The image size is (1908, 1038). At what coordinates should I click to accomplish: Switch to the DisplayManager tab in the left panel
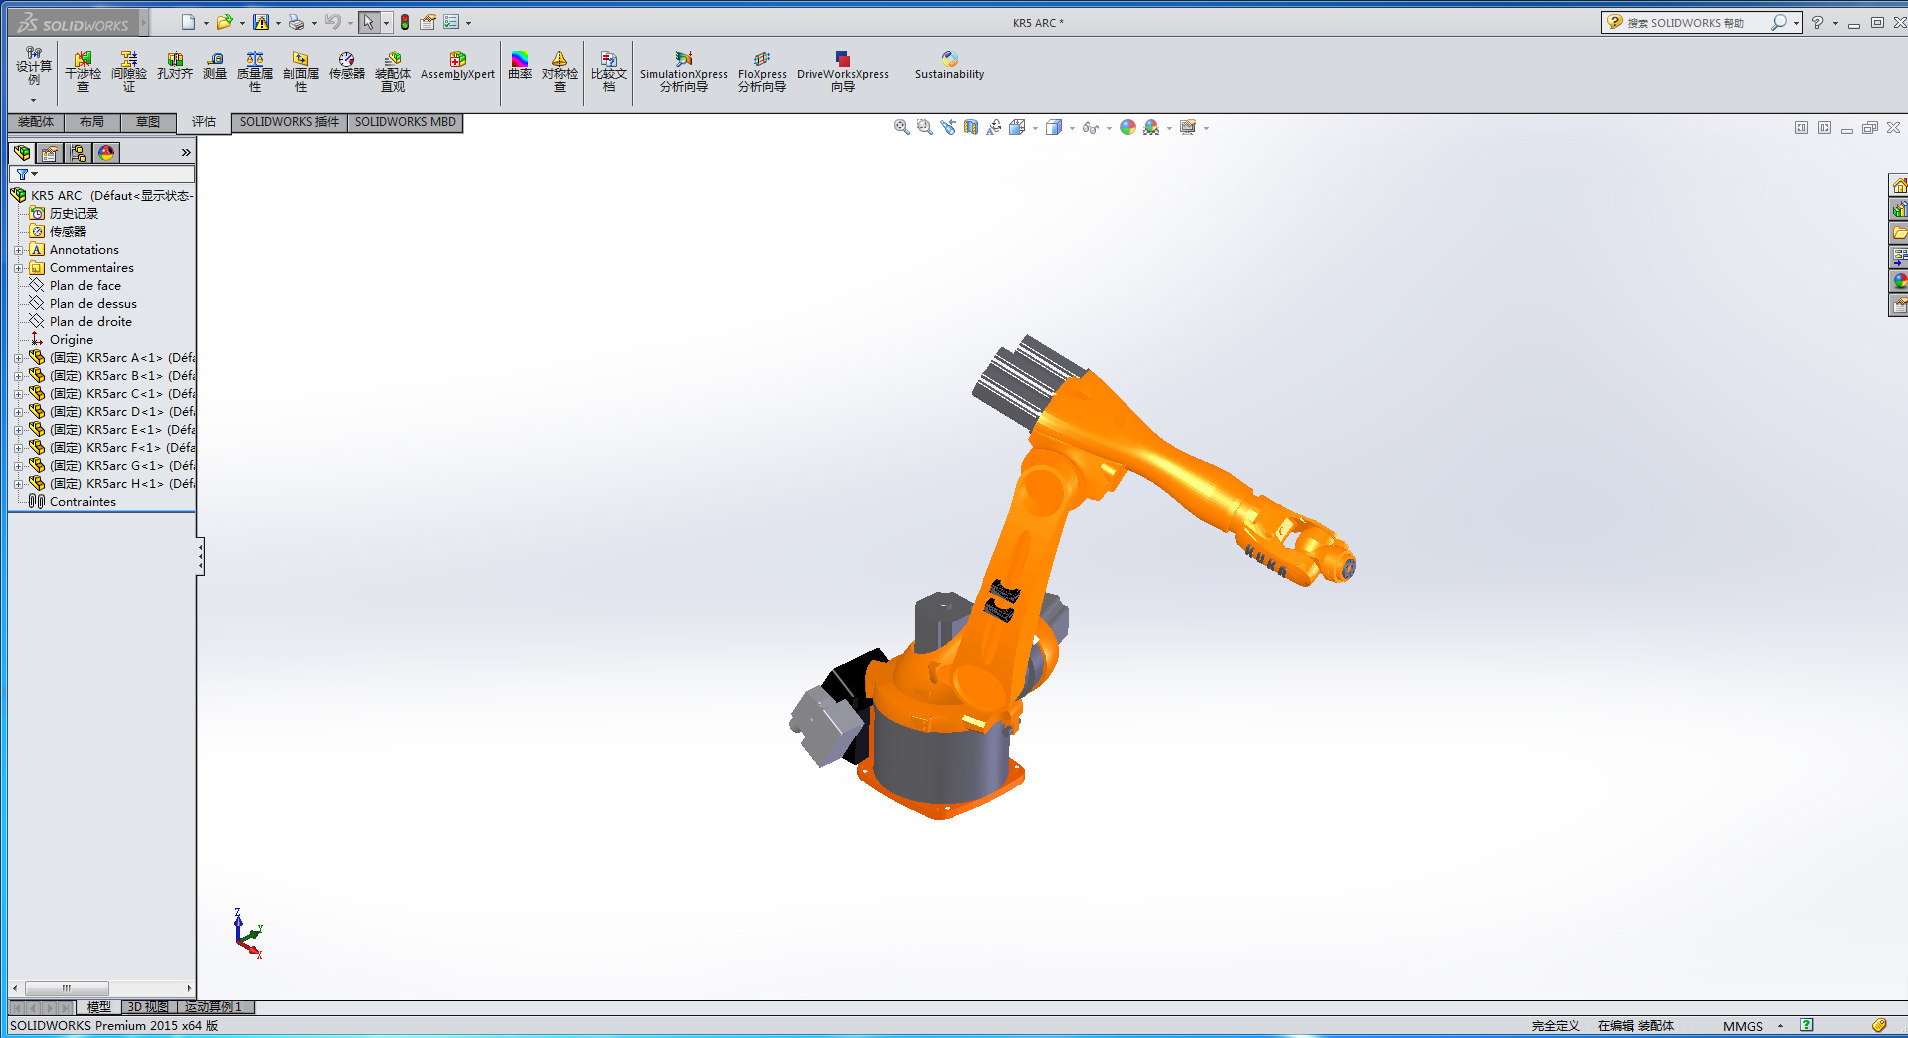tap(106, 153)
